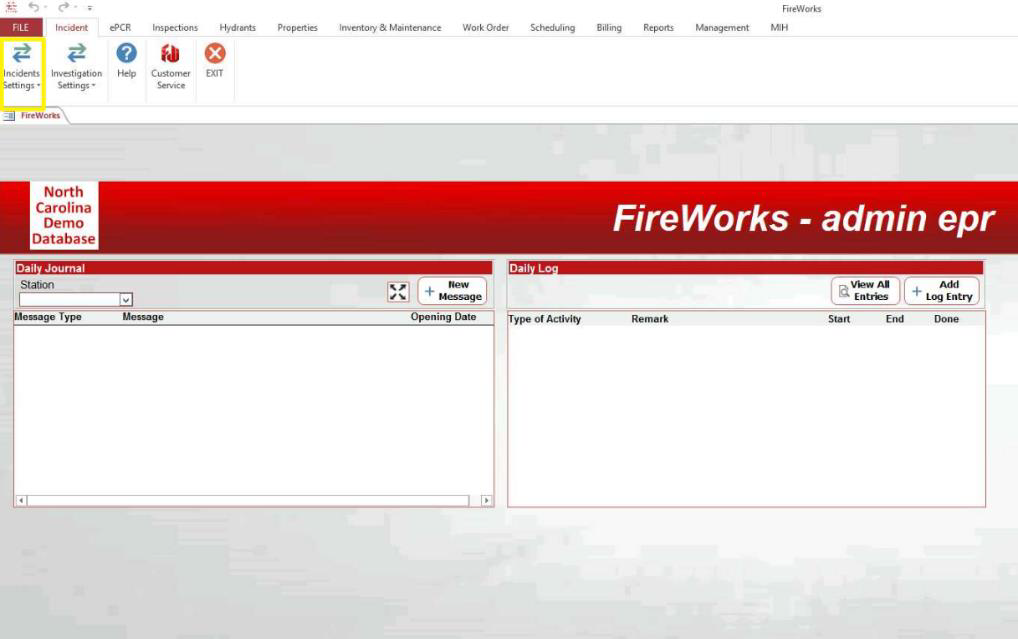Switch to the Inspections tab
Viewport: 1018px width, 639px height.
click(175, 27)
